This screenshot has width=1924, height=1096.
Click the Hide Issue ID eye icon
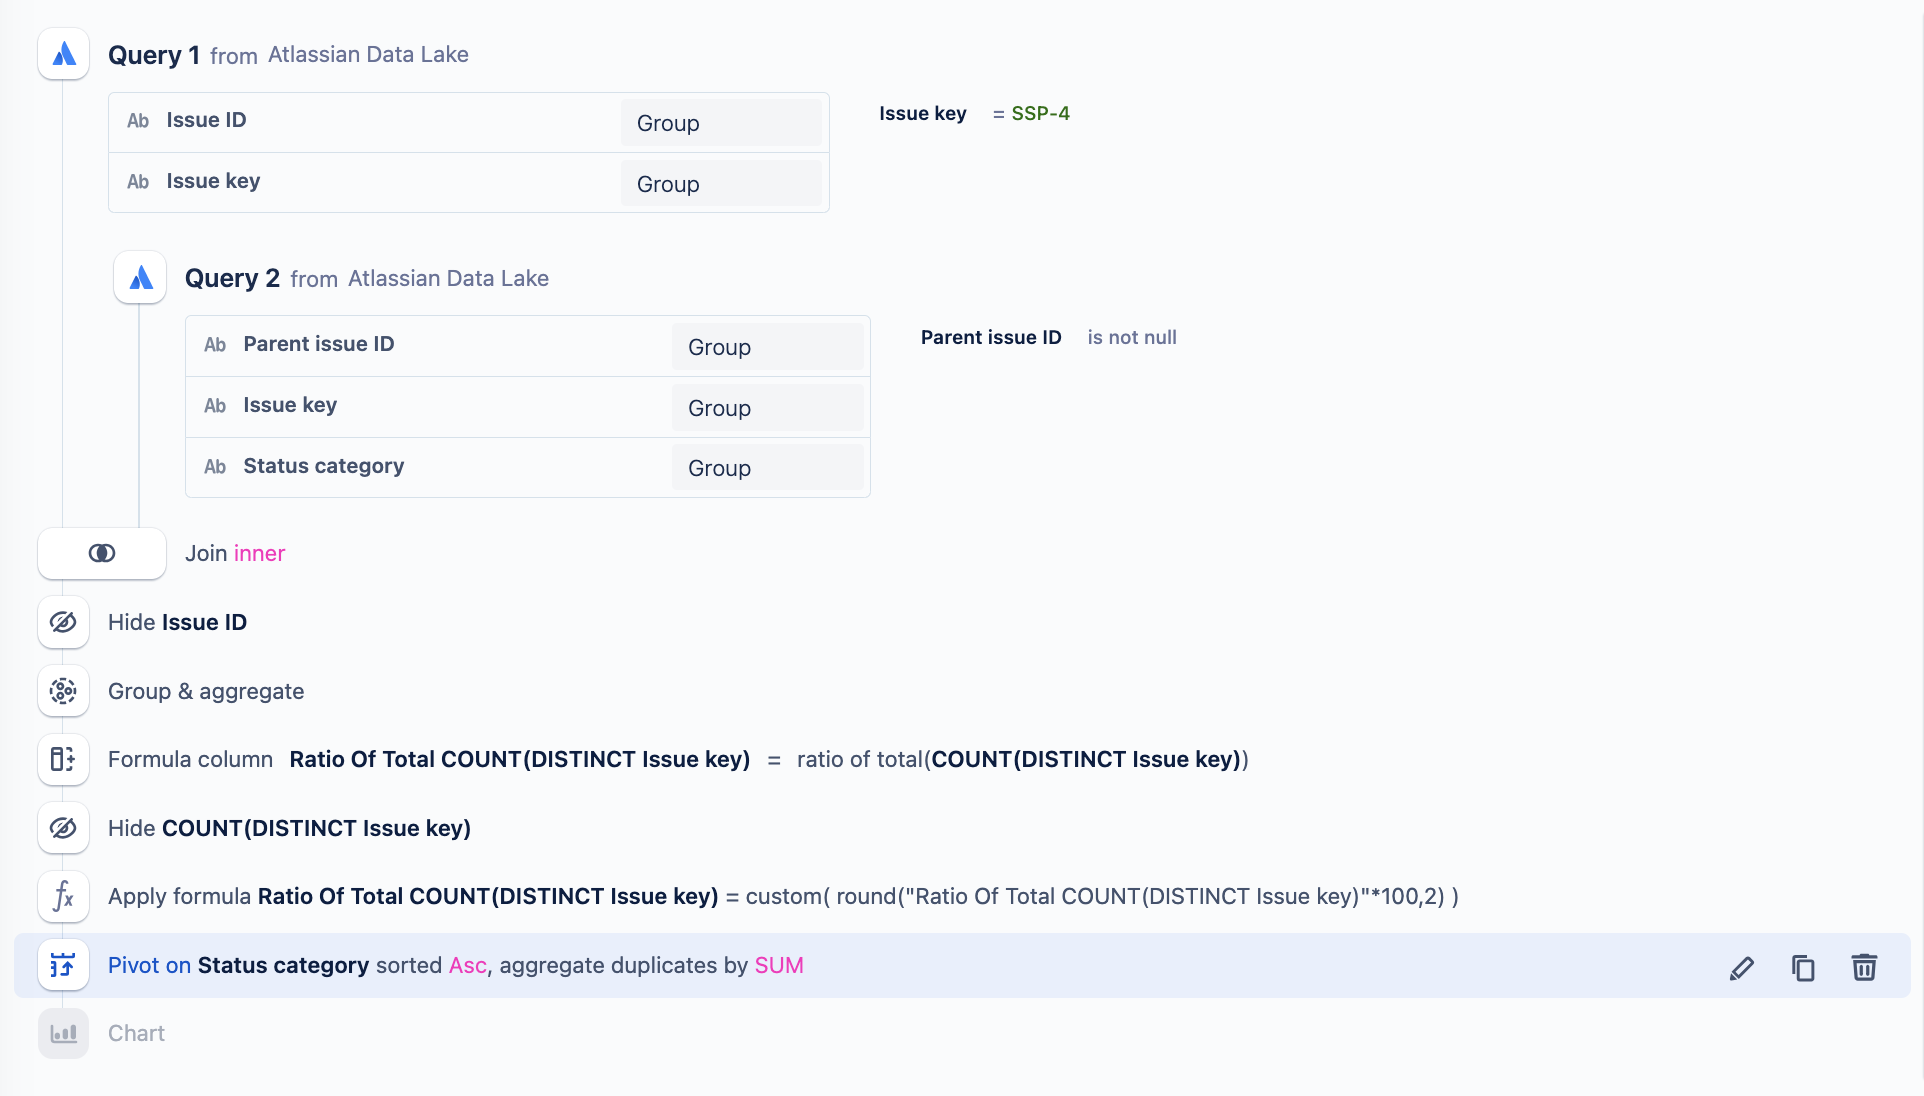[x=63, y=622]
